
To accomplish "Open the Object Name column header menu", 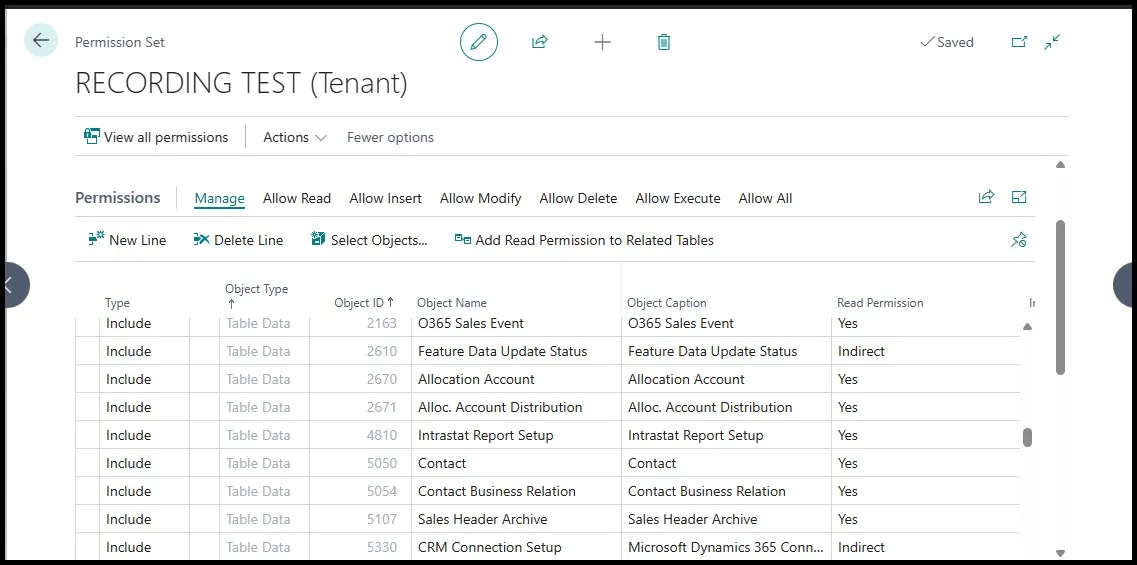I will click(x=452, y=303).
